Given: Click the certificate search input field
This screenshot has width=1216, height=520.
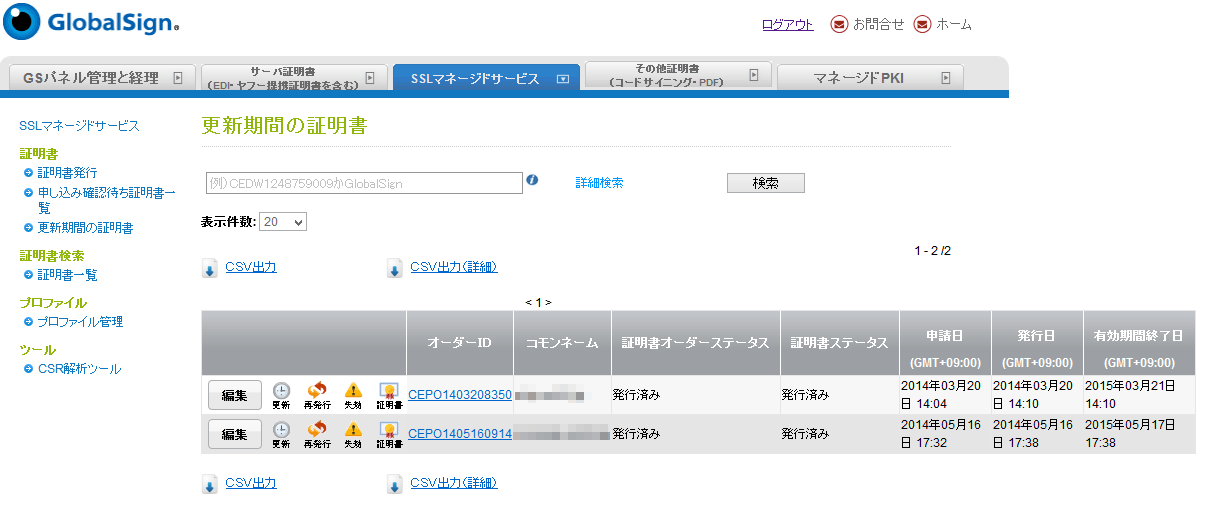Looking at the screenshot, I should [x=364, y=183].
